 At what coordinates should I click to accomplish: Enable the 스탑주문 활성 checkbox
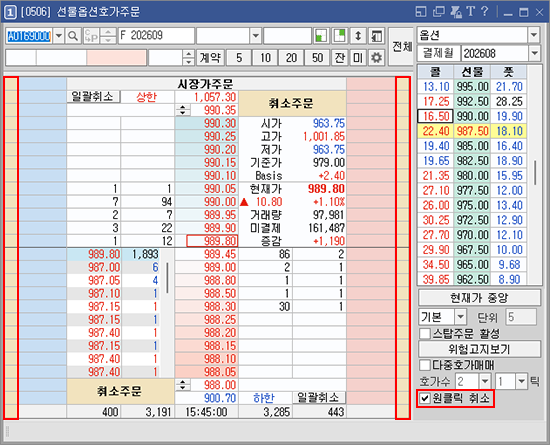(x=425, y=333)
